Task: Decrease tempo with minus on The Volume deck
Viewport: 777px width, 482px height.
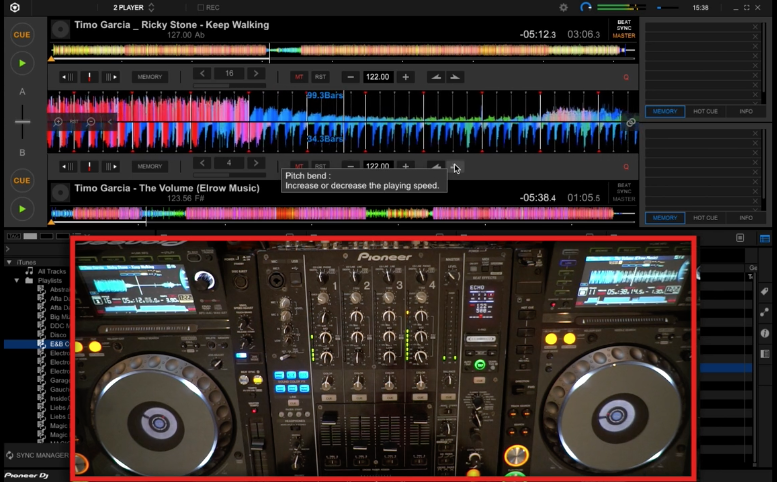Action: click(350, 166)
